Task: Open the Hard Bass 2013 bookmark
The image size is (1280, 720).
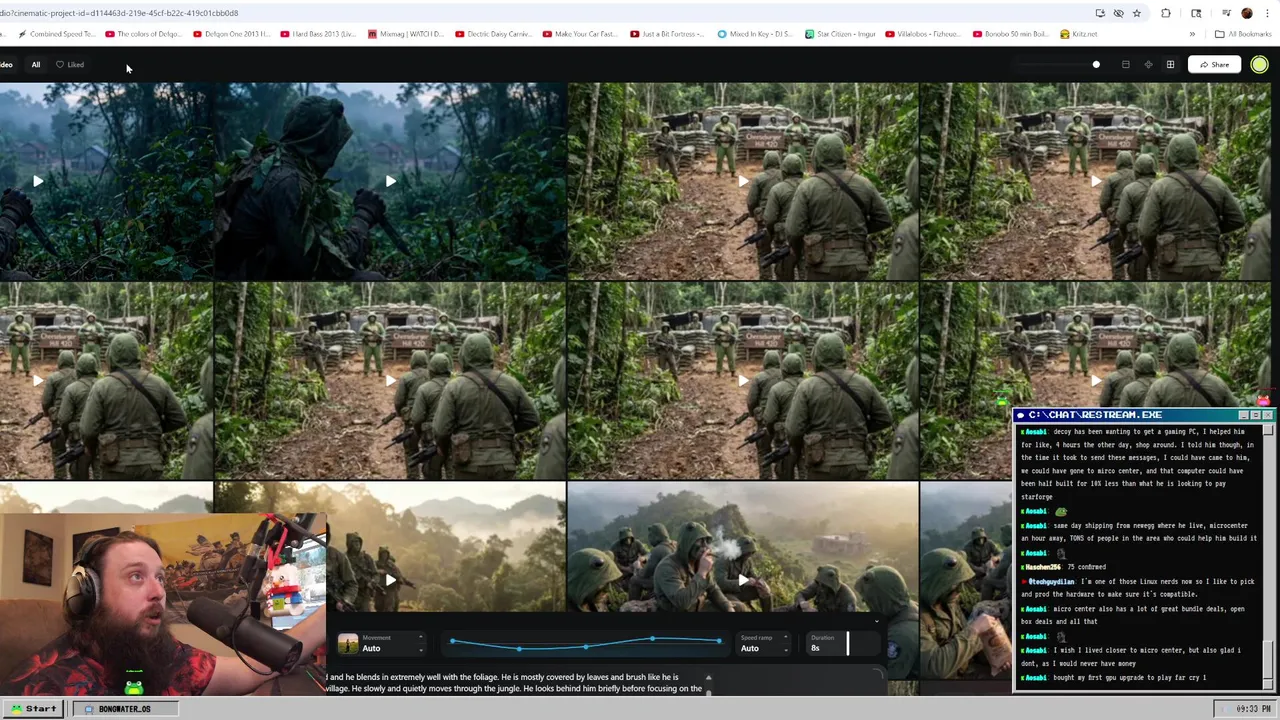Action: (318, 34)
